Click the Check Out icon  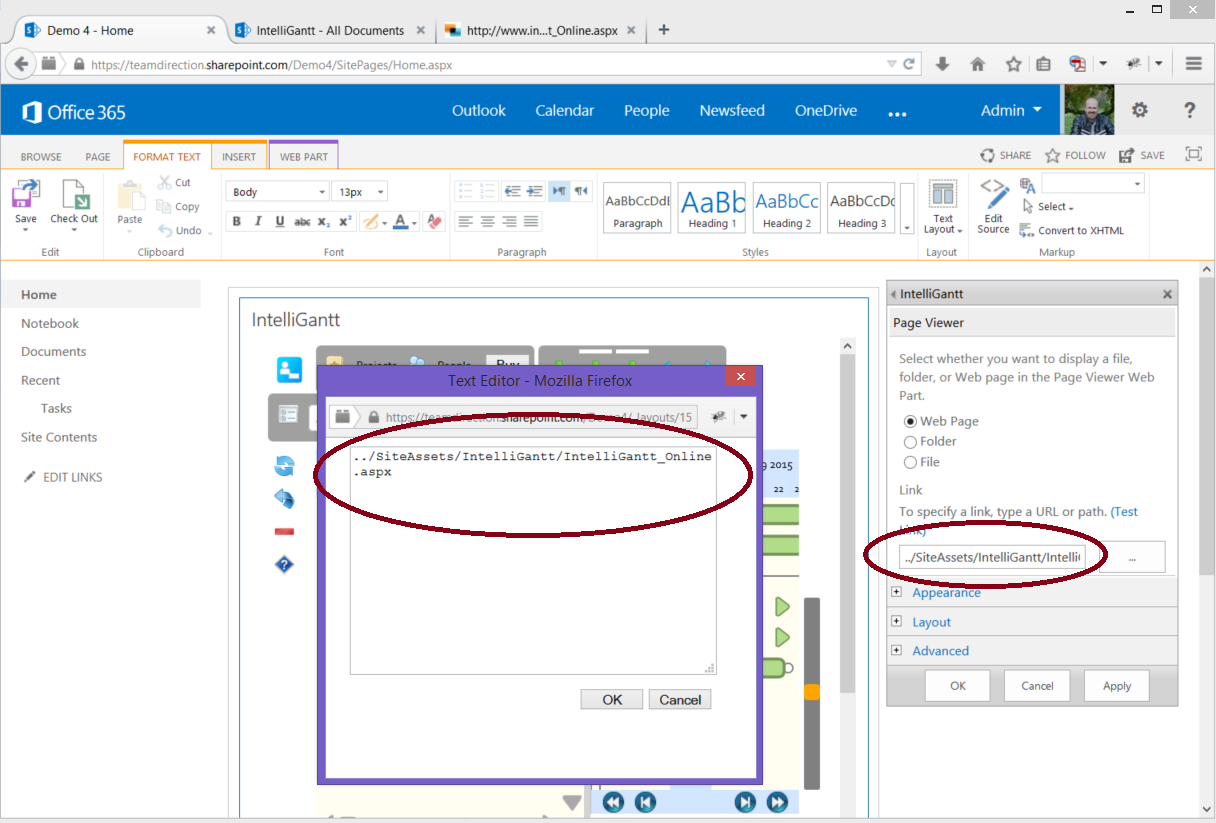pos(75,194)
